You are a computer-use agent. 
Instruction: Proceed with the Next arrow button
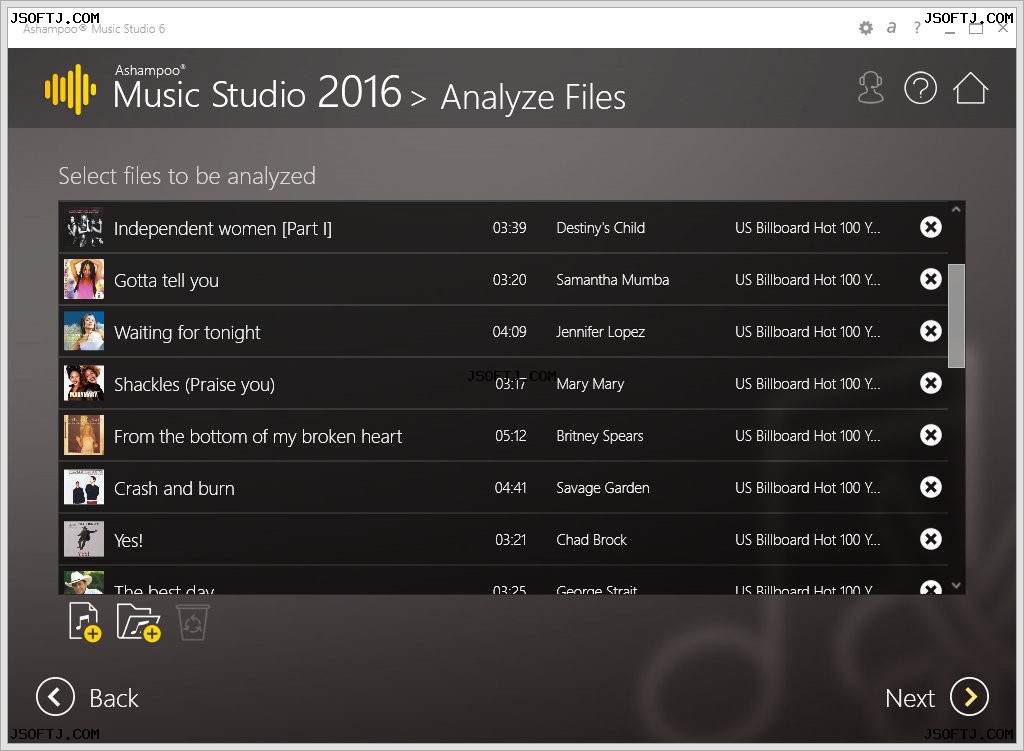[969, 697]
